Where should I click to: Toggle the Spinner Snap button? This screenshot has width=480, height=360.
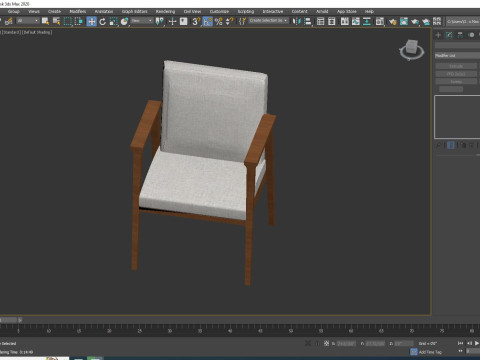230,21
